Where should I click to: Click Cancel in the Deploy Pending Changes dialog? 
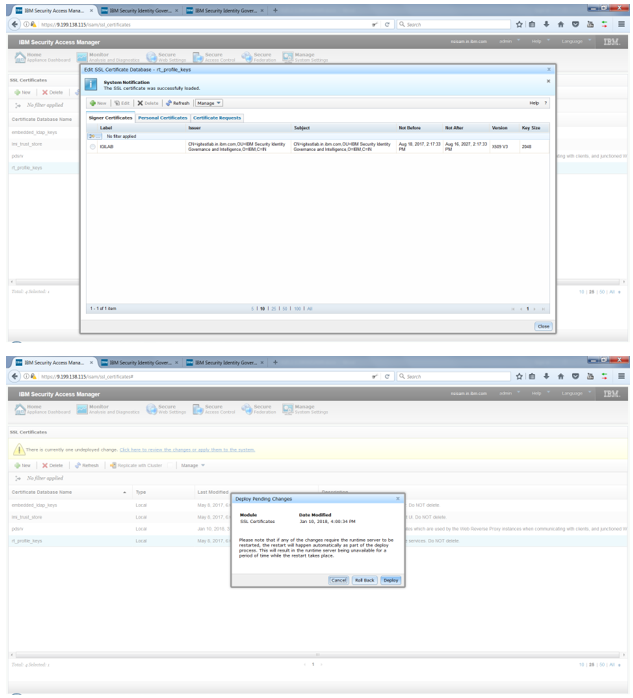[x=338, y=580]
